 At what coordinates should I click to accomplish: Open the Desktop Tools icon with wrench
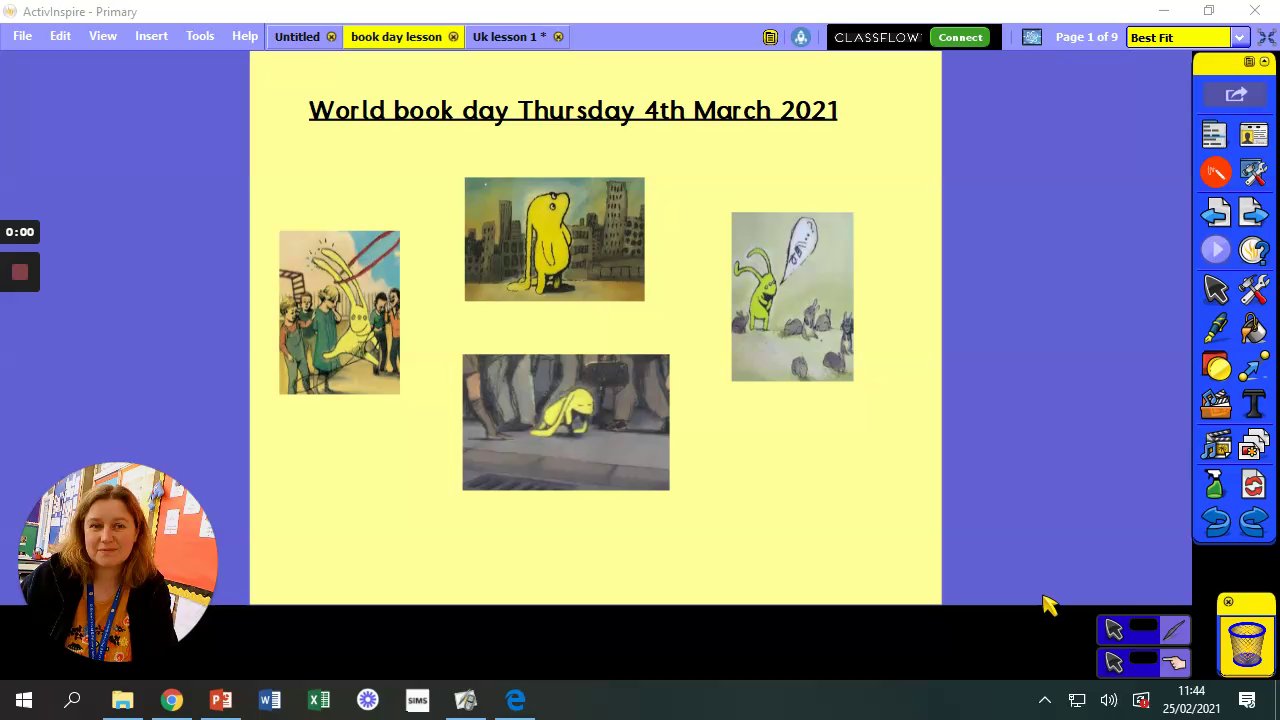point(1253,173)
